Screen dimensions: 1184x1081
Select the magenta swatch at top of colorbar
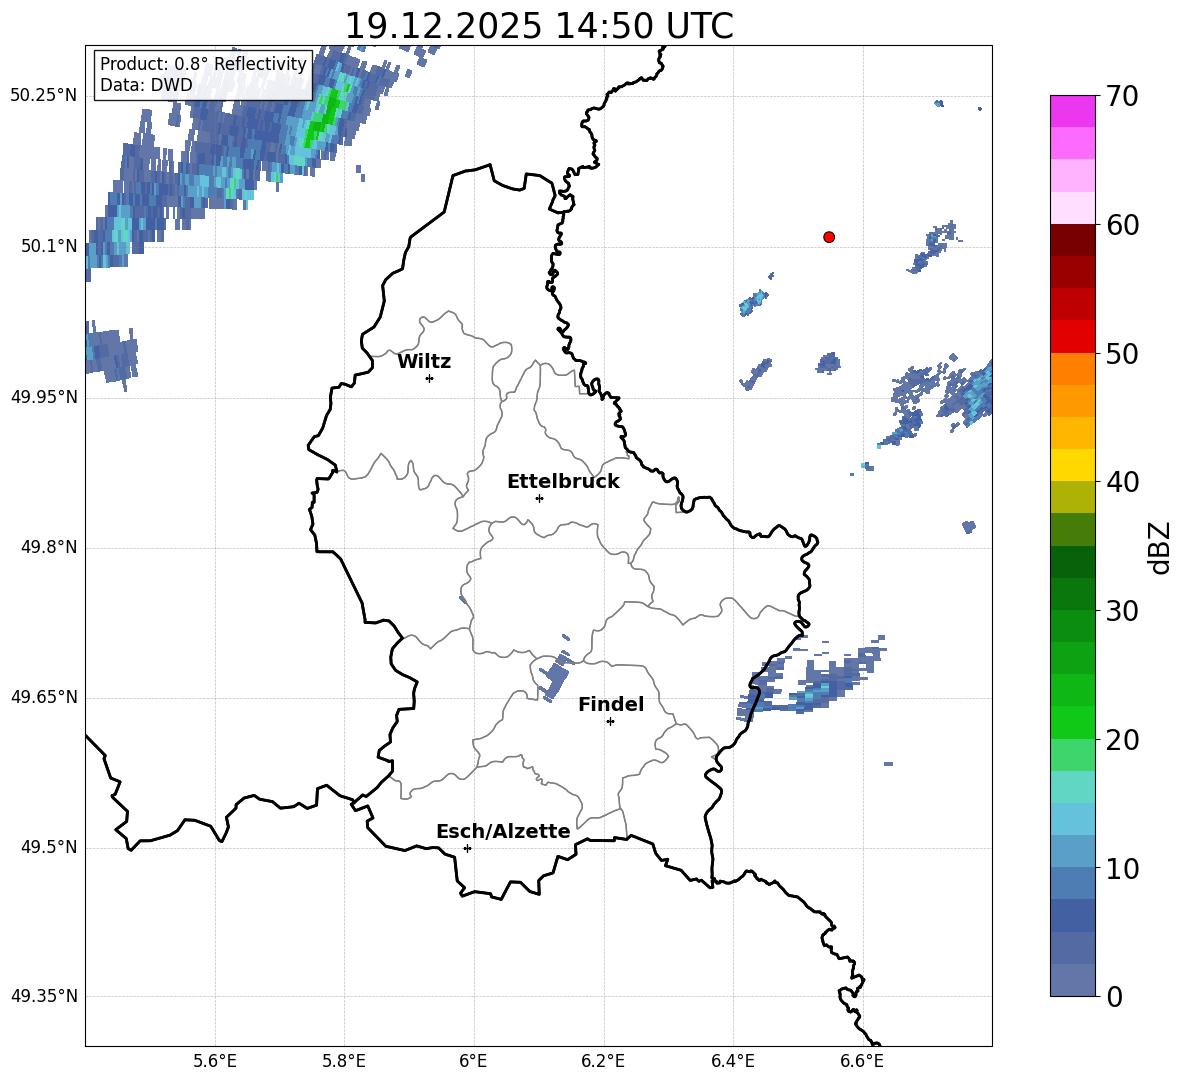1072,111
